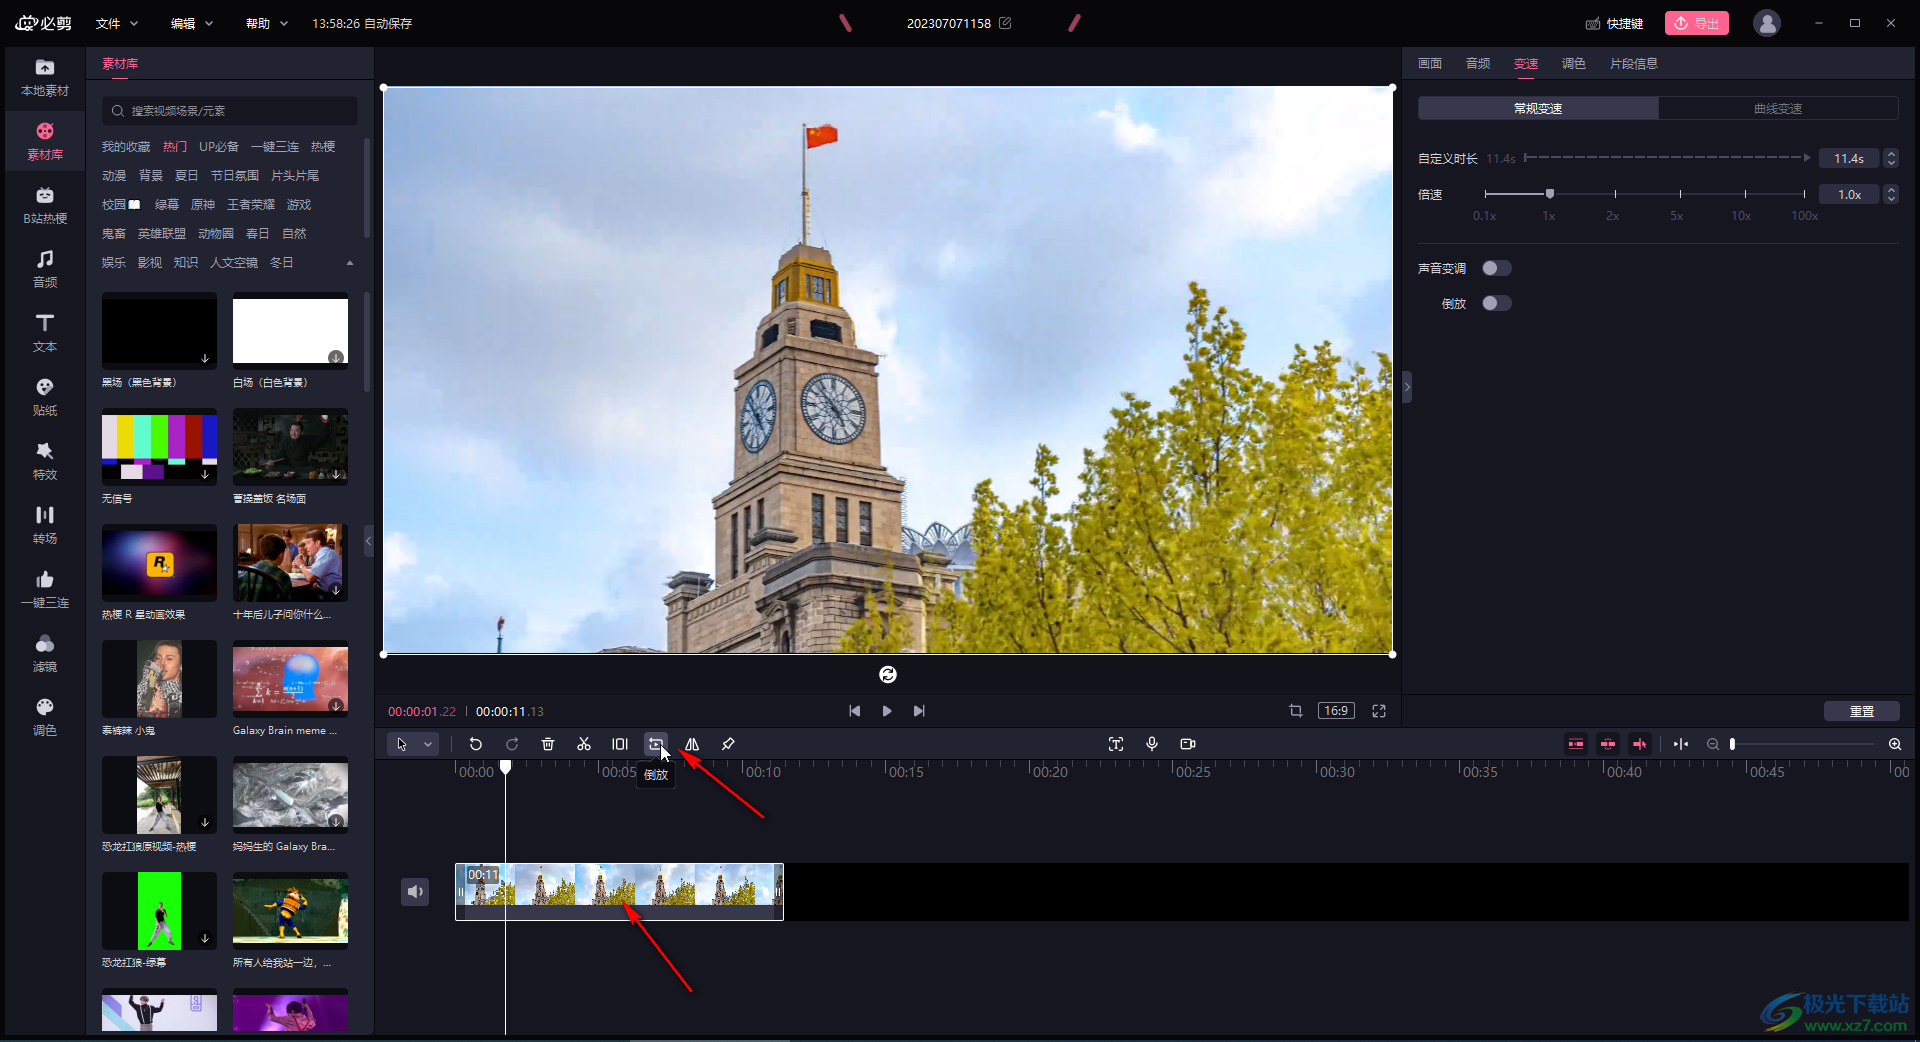Click the material search input field
This screenshot has height=1042, width=1920.
click(229, 111)
